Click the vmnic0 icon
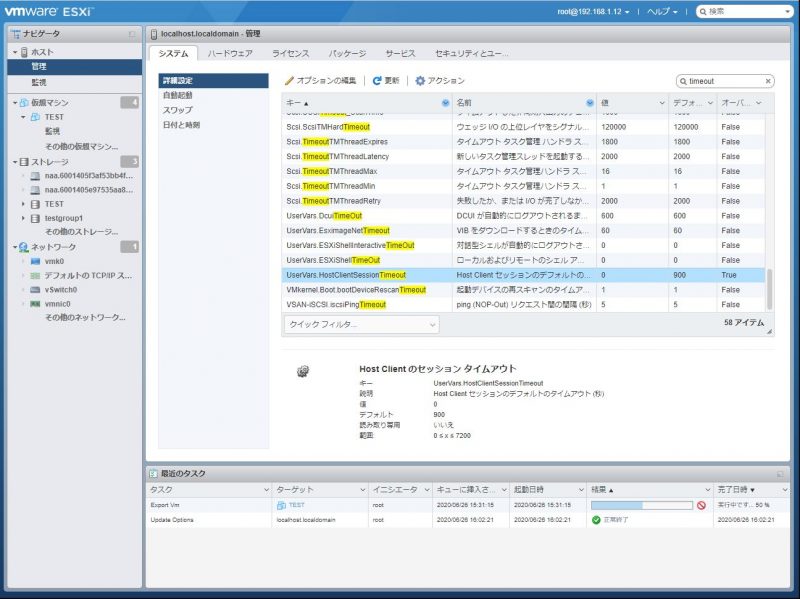The height and width of the screenshot is (599, 800). coord(35,304)
